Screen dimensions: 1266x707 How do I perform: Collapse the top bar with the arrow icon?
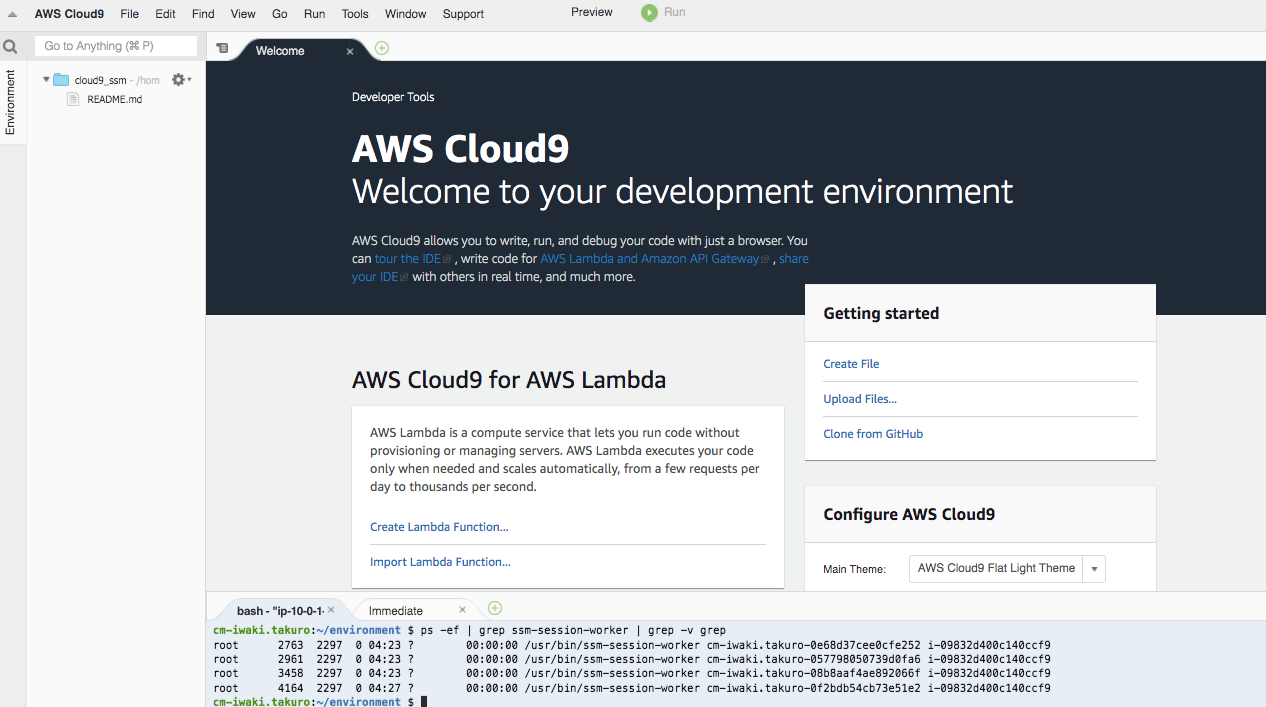(10, 13)
